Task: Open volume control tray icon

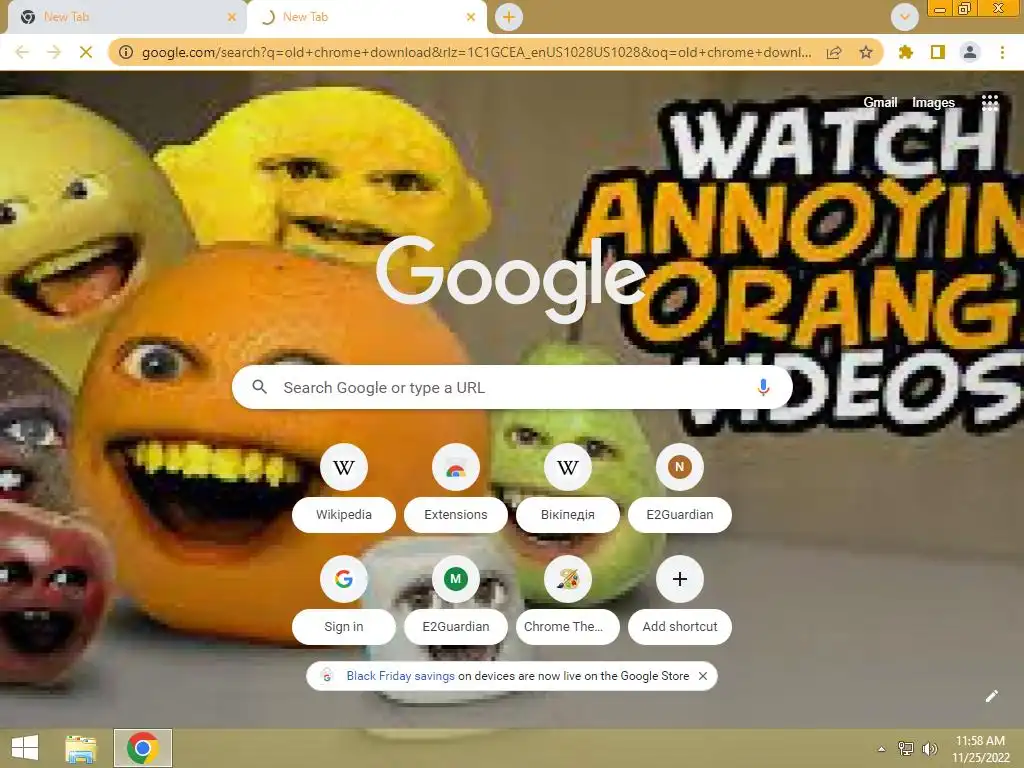Action: pyautogui.click(x=929, y=748)
